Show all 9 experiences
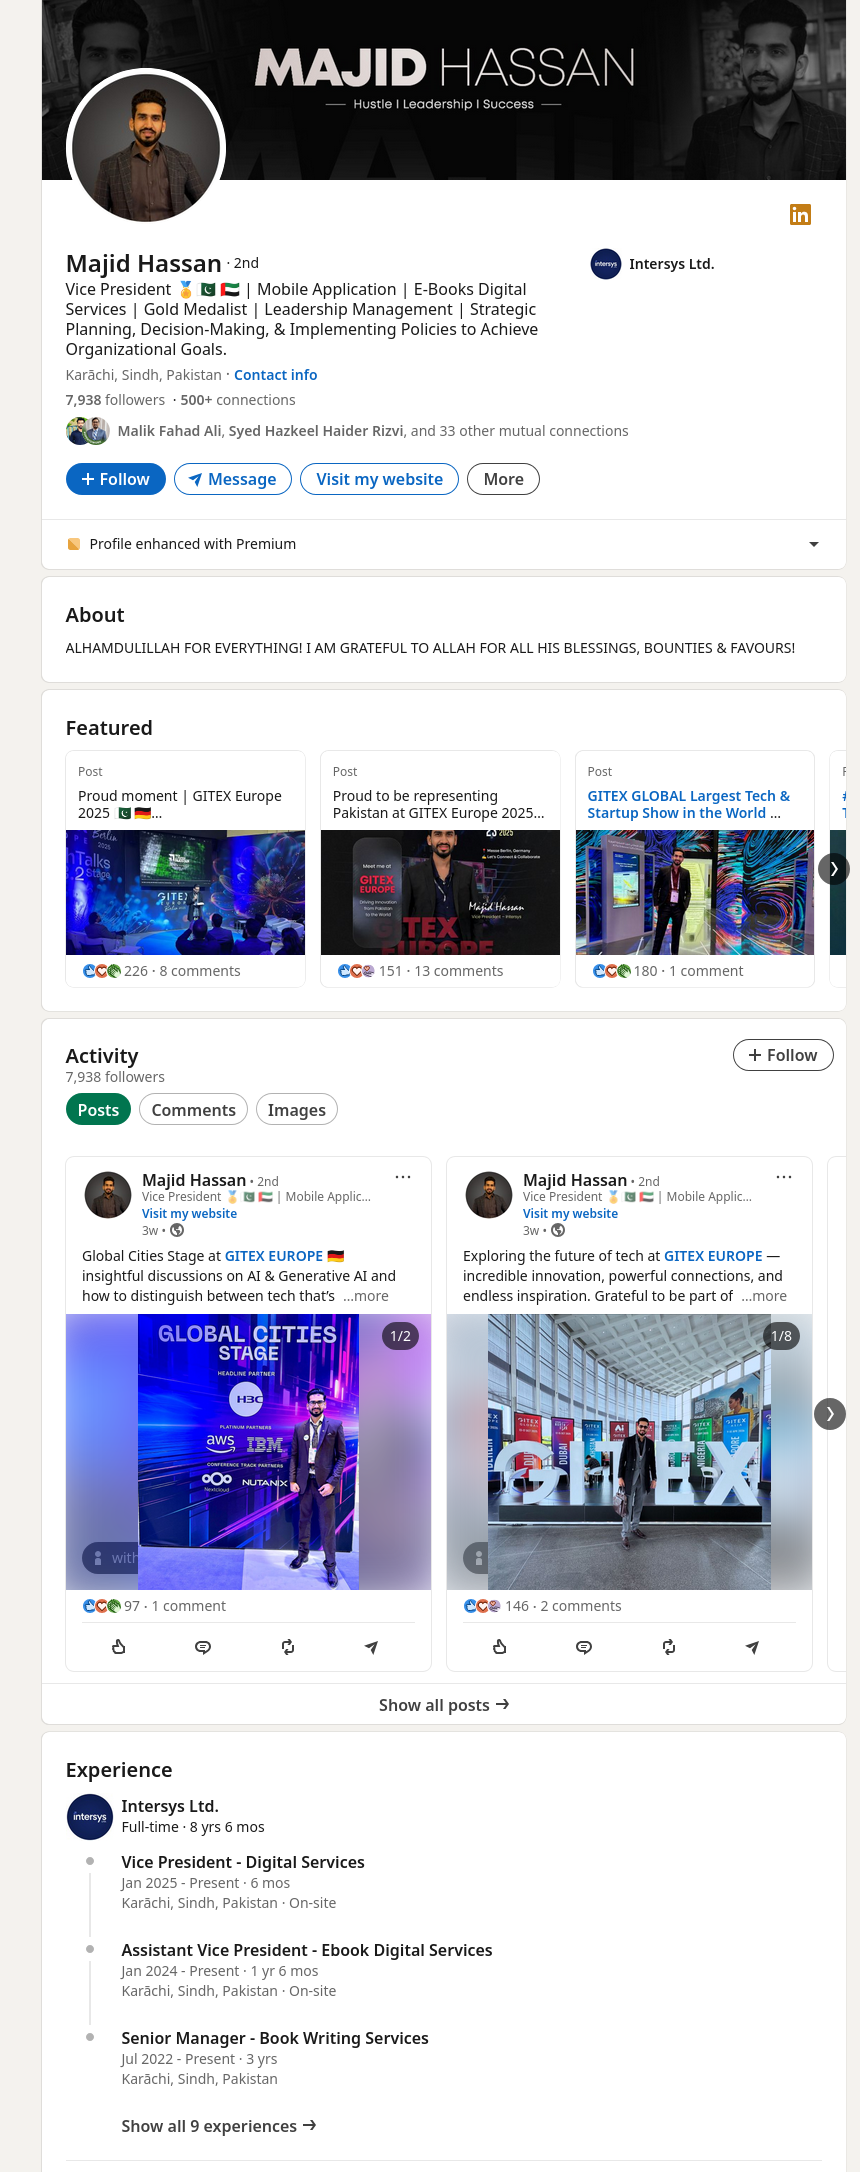The height and width of the screenshot is (2172, 860). [x=218, y=2126]
